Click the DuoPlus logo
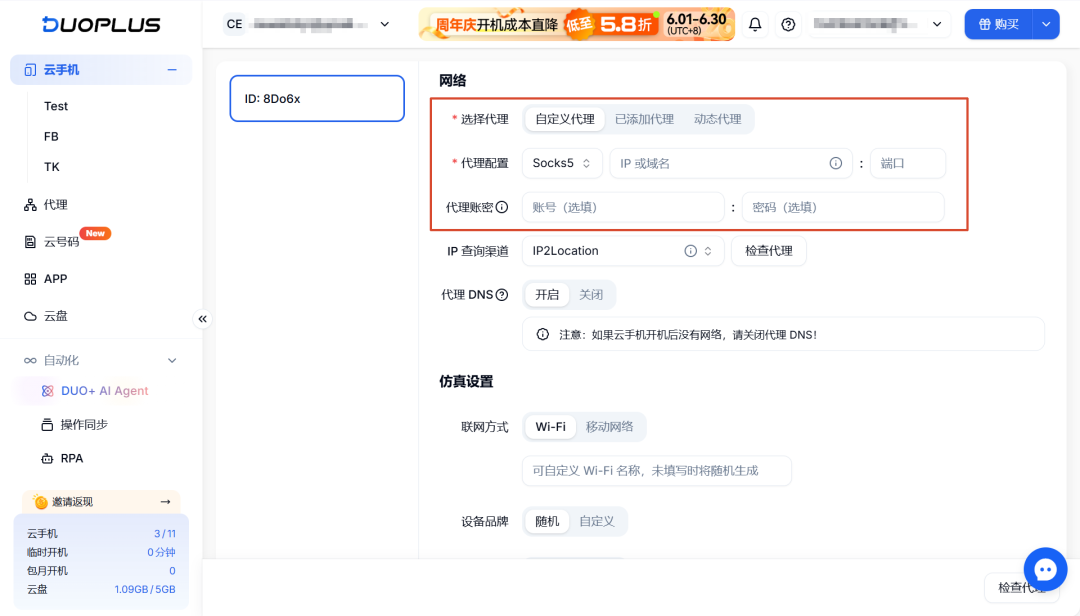Image resolution: width=1080 pixels, height=616 pixels. [x=101, y=24]
